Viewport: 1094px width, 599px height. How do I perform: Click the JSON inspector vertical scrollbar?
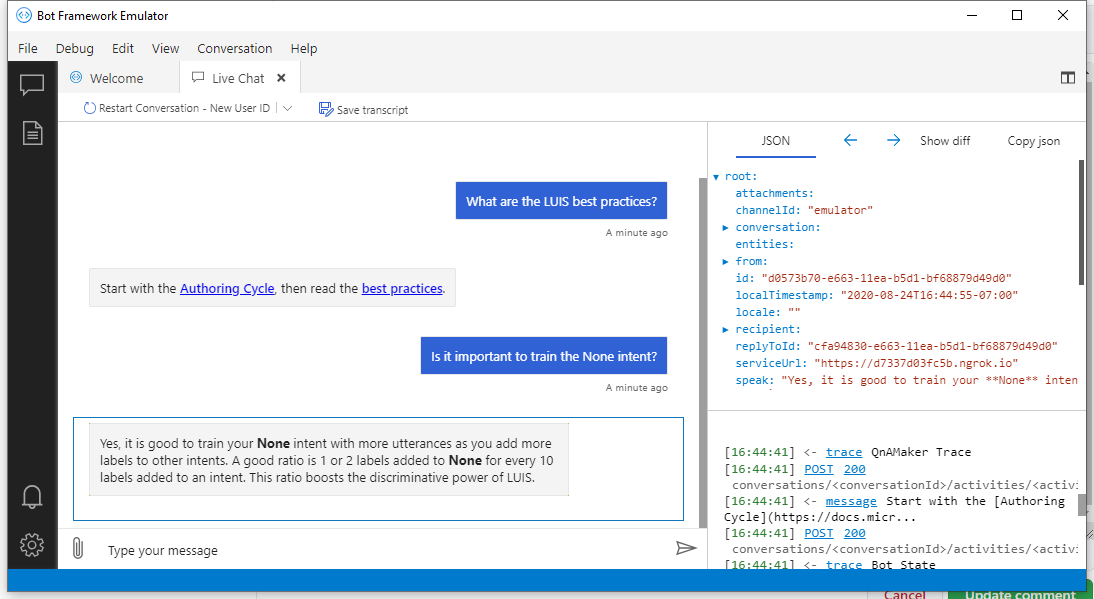coord(1081,222)
